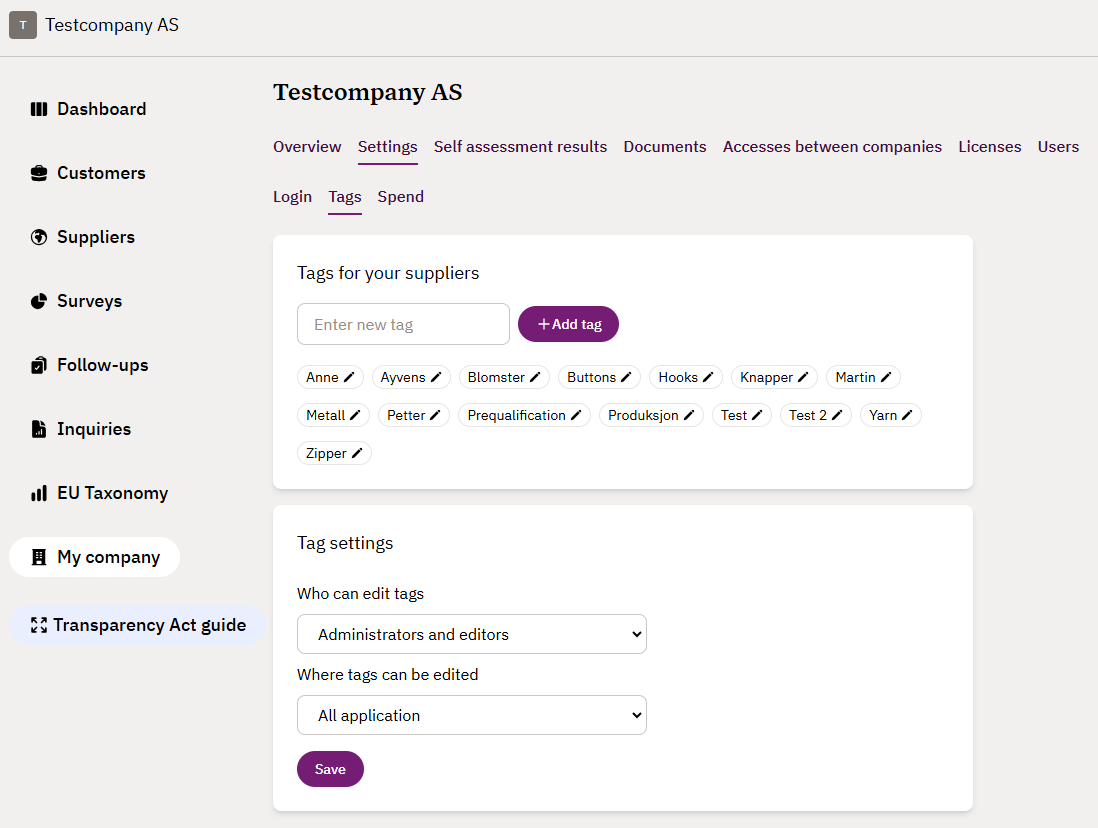Click the Follow-ups clipboard icon
The height and width of the screenshot is (828, 1098).
coord(39,365)
